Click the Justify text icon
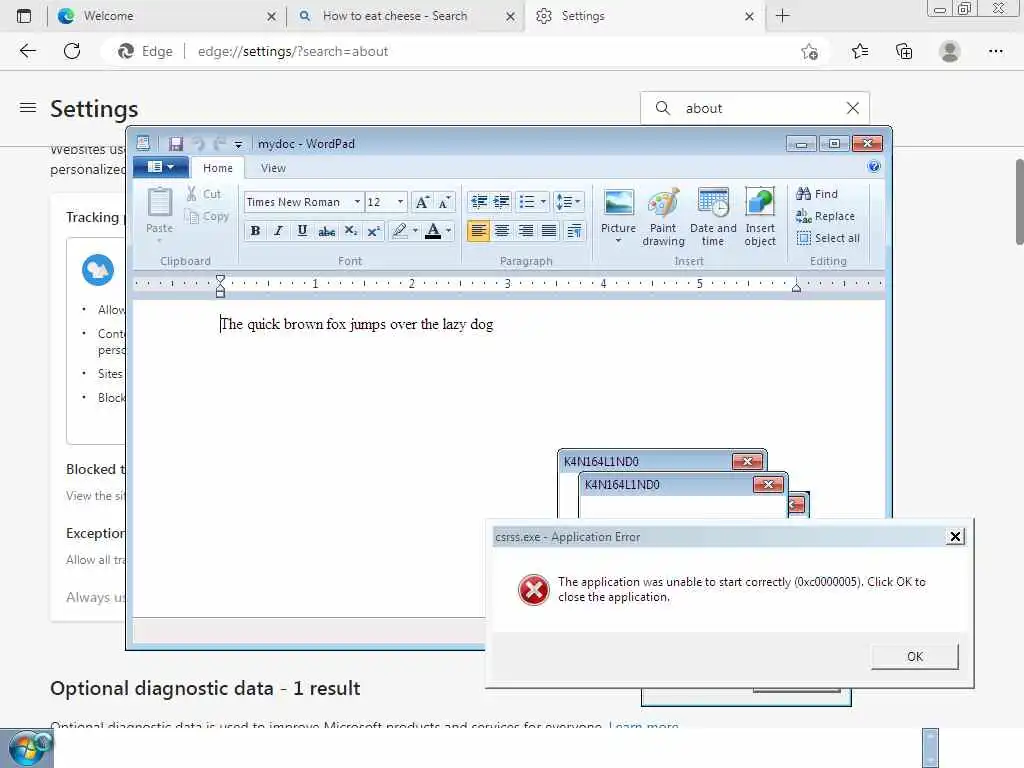The width and height of the screenshot is (1024, 768). [x=549, y=231]
